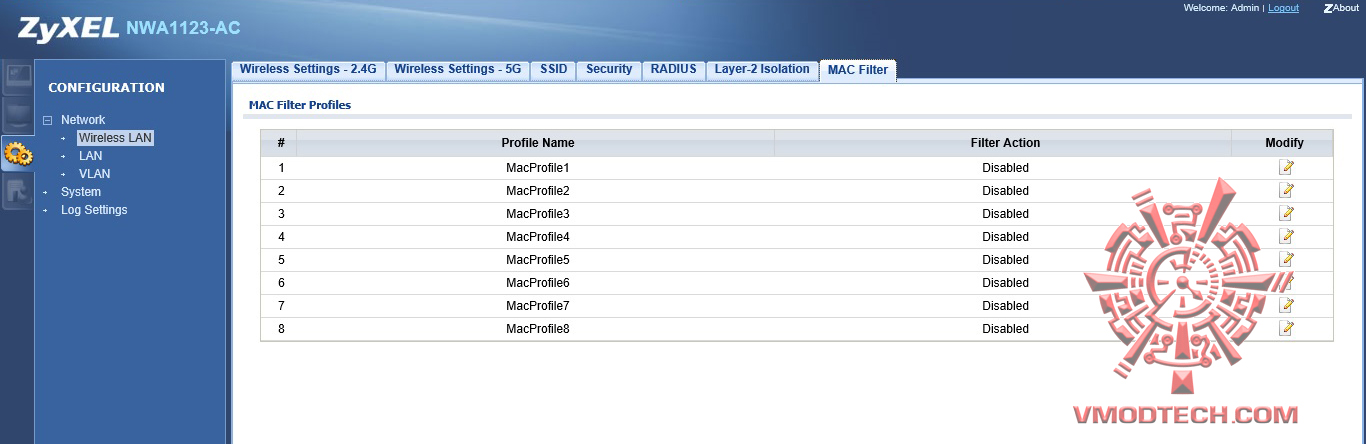Open the Dashboard sidebar icon
Image resolution: width=1366 pixels, height=444 pixels.
(16, 78)
